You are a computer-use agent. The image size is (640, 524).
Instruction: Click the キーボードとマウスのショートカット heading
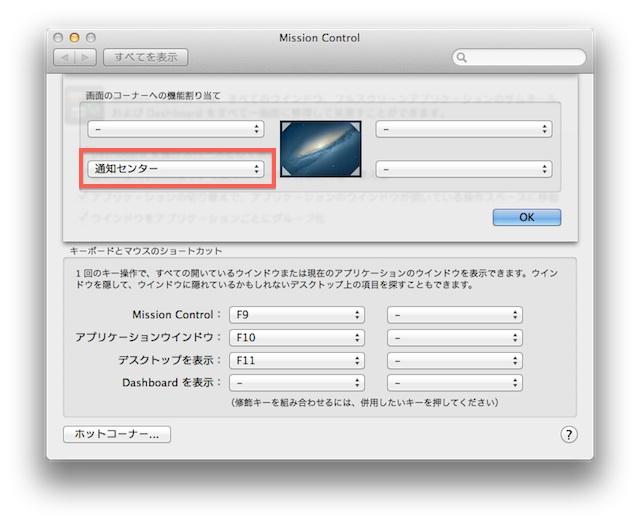(x=146, y=251)
